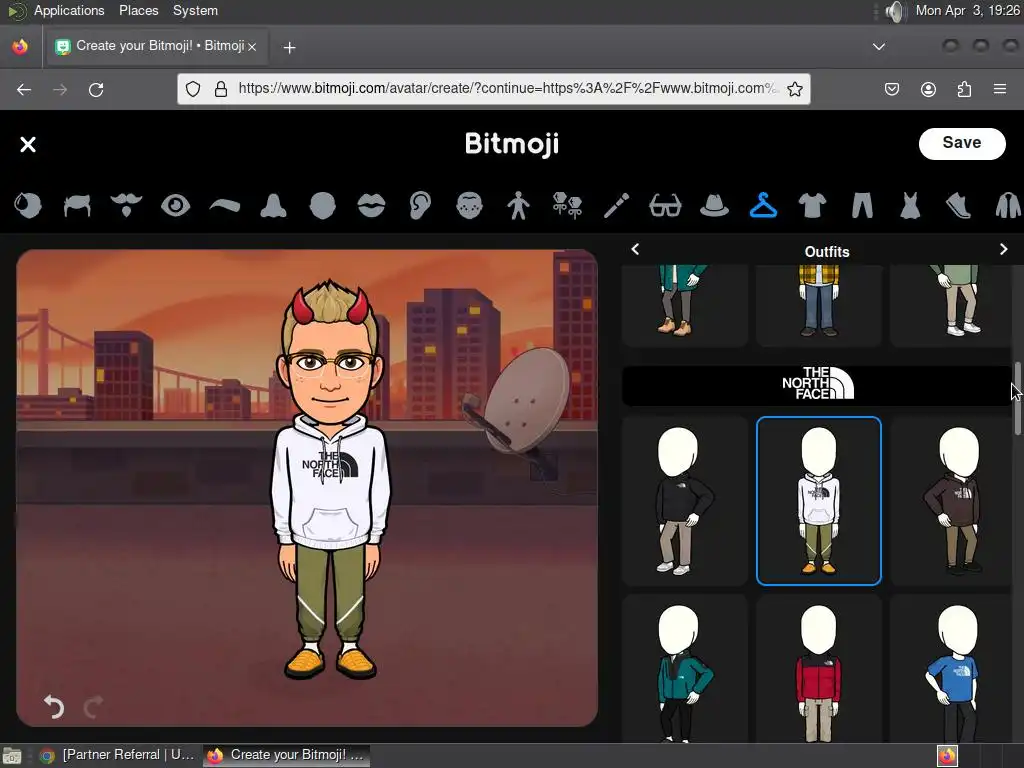Viewport: 1024px width, 768px height.
Task: Show desktop via bottom-left taskbar icon
Action: (12, 756)
